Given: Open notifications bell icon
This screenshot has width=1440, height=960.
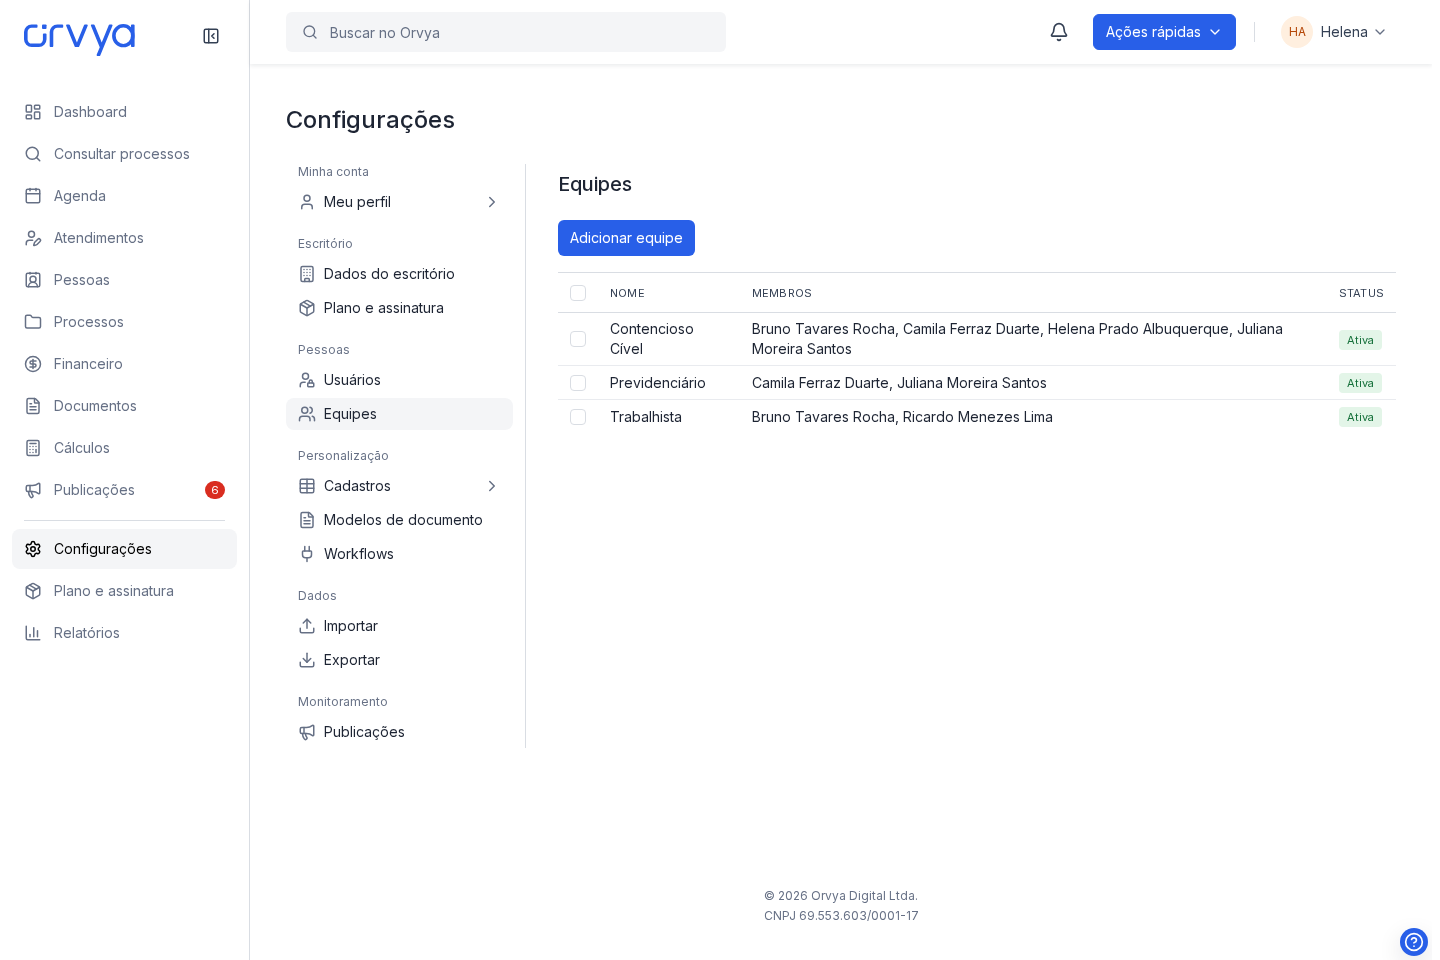Looking at the screenshot, I should [x=1059, y=32].
